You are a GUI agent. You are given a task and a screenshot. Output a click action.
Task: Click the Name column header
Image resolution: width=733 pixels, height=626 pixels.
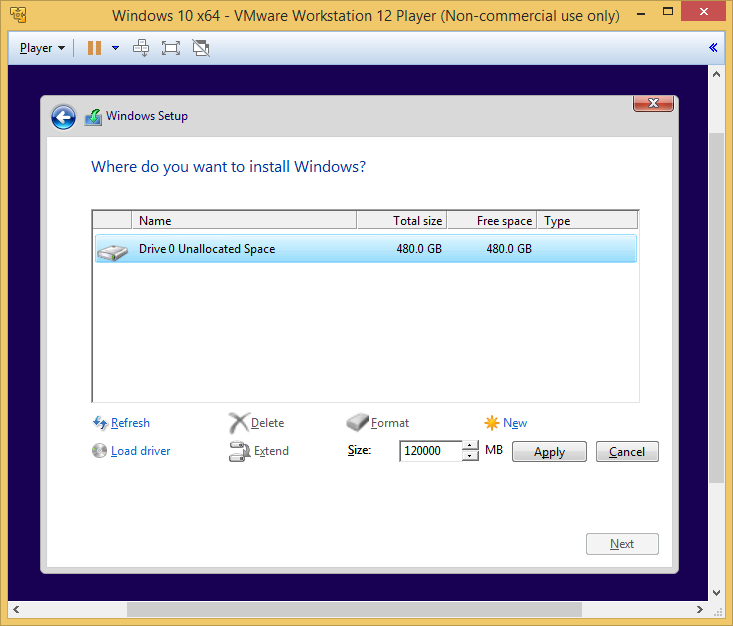coord(244,221)
